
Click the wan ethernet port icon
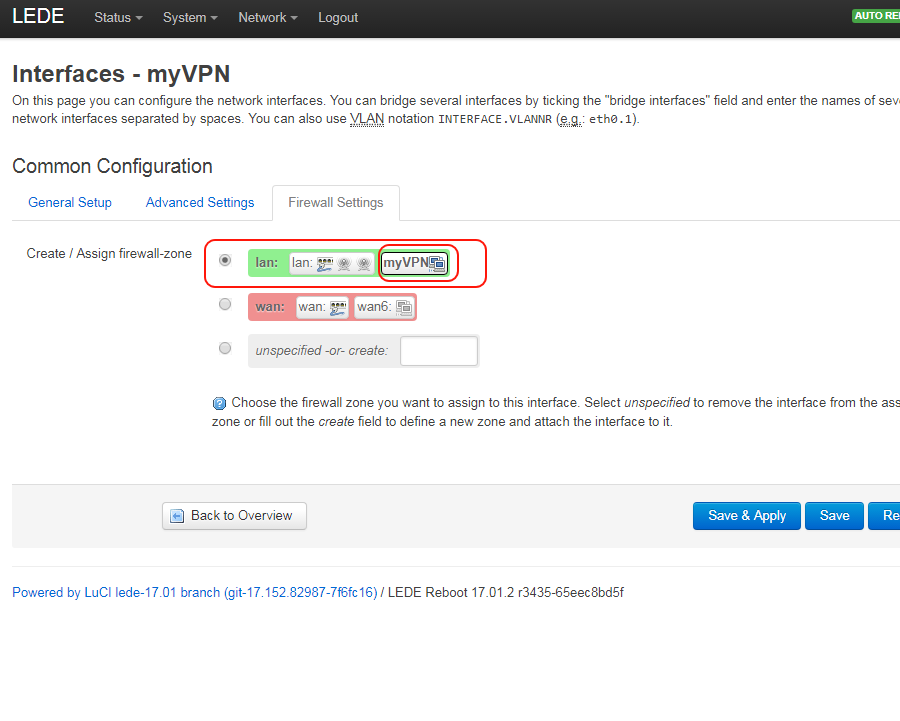click(338, 307)
